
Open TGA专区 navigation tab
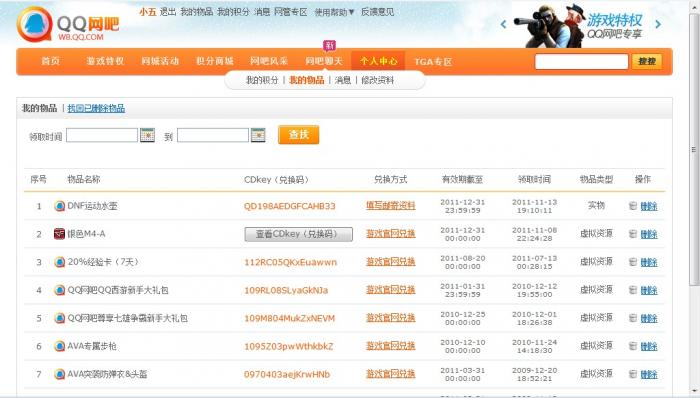(433, 62)
